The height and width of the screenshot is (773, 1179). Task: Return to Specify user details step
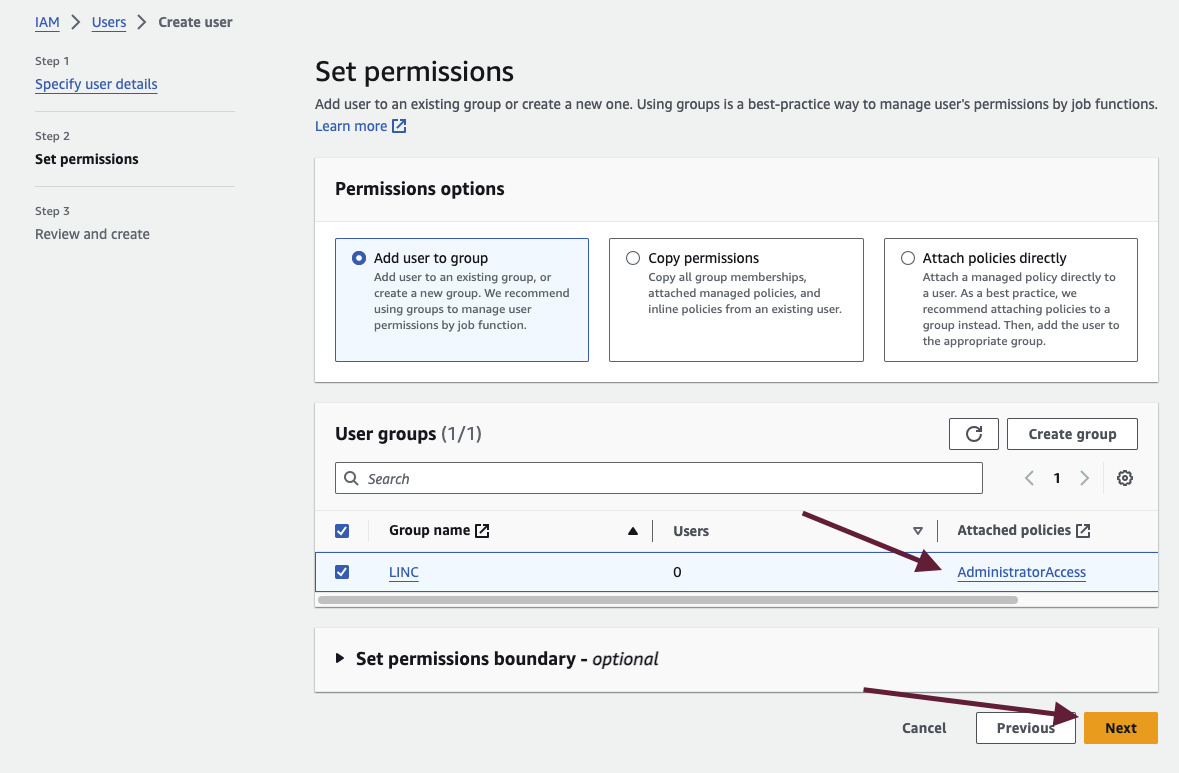click(x=96, y=84)
